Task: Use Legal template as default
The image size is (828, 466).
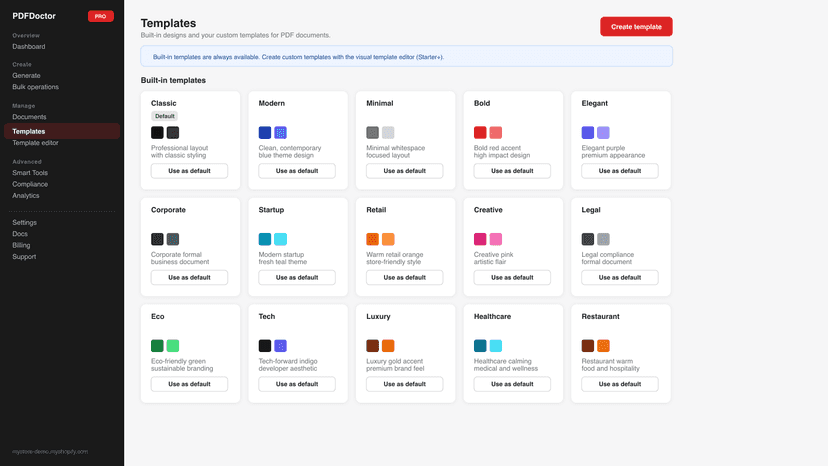Action: pos(620,277)
